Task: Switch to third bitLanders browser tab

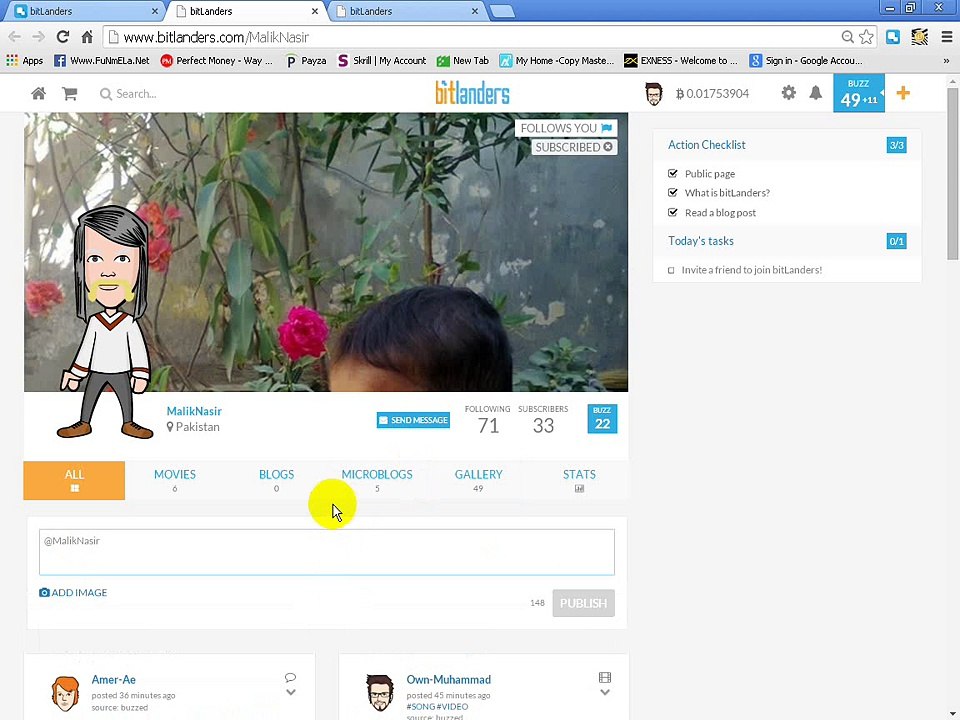Action: click(x=407, y=11)
